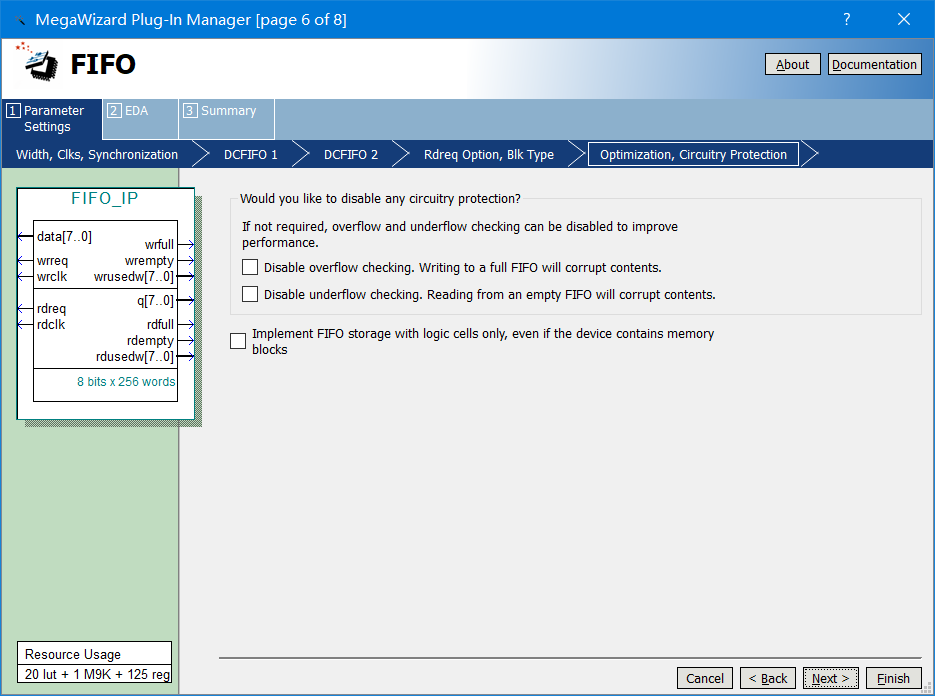Screen dimensions: 935x696
Task: Click the Resource Usage header
Action: tap(73, 654)
